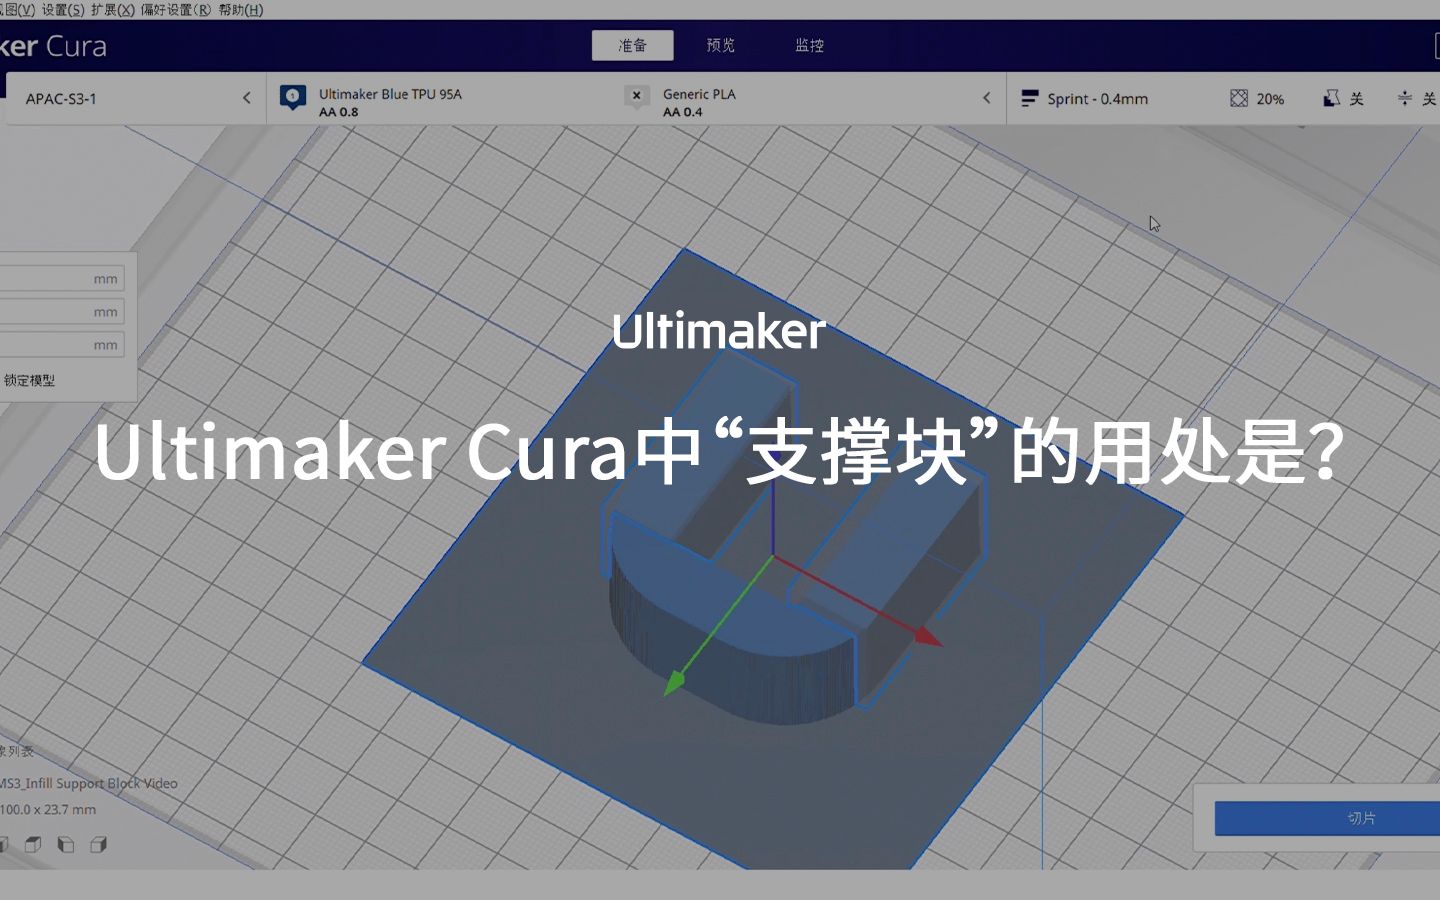The width and height of the screenshot is (1440, 900).
Task: Click the layer height profile icon
Action: 1029,98
